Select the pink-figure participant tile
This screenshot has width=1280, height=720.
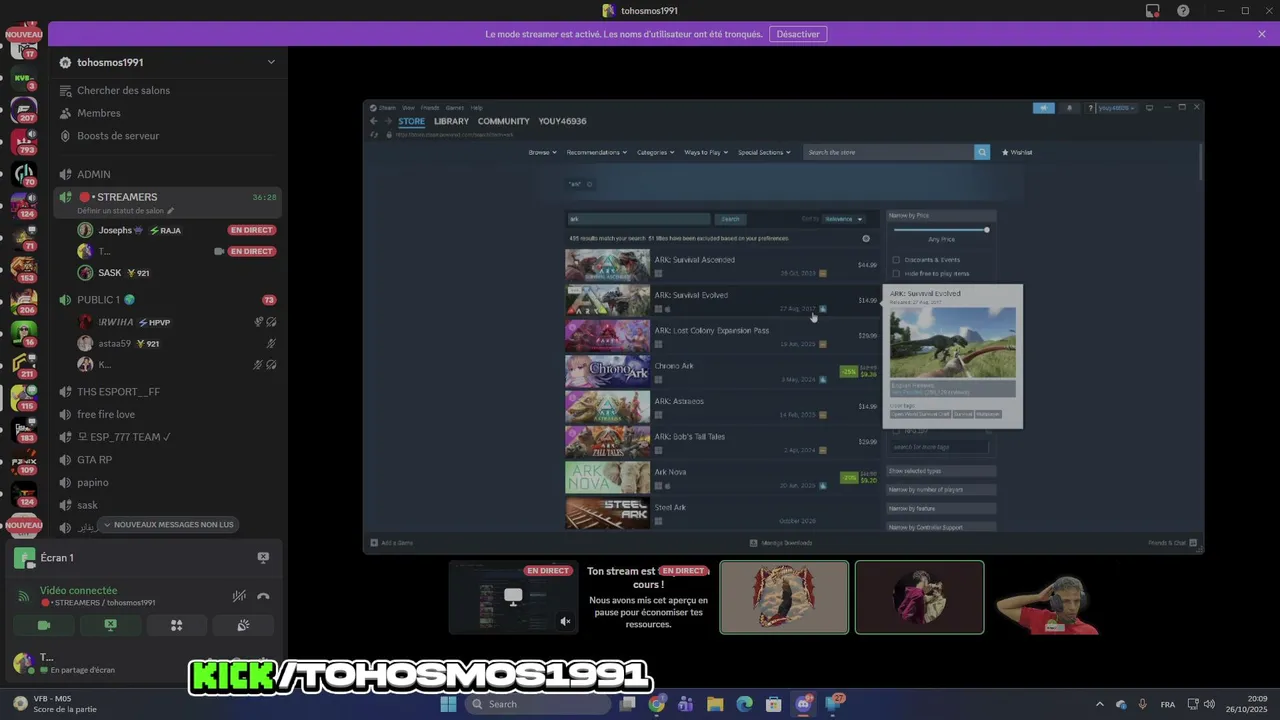coord(919,597)
